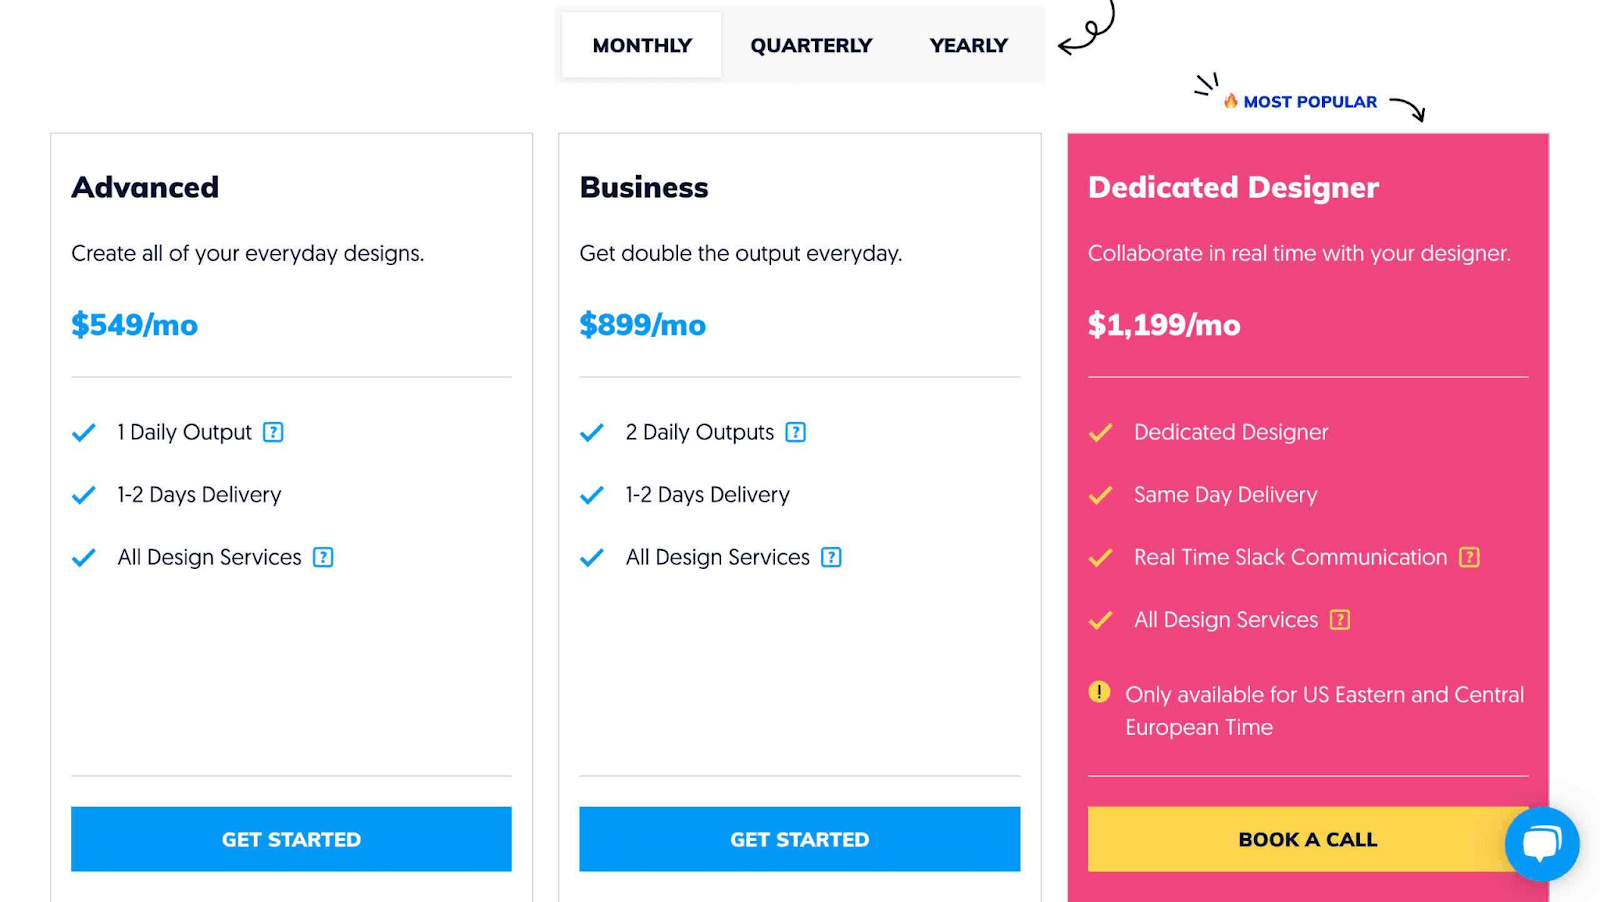This screenshot has height=902, width=1600.
Task: Open Advanced plan All Design Services help icon
Action: point(323,557)
